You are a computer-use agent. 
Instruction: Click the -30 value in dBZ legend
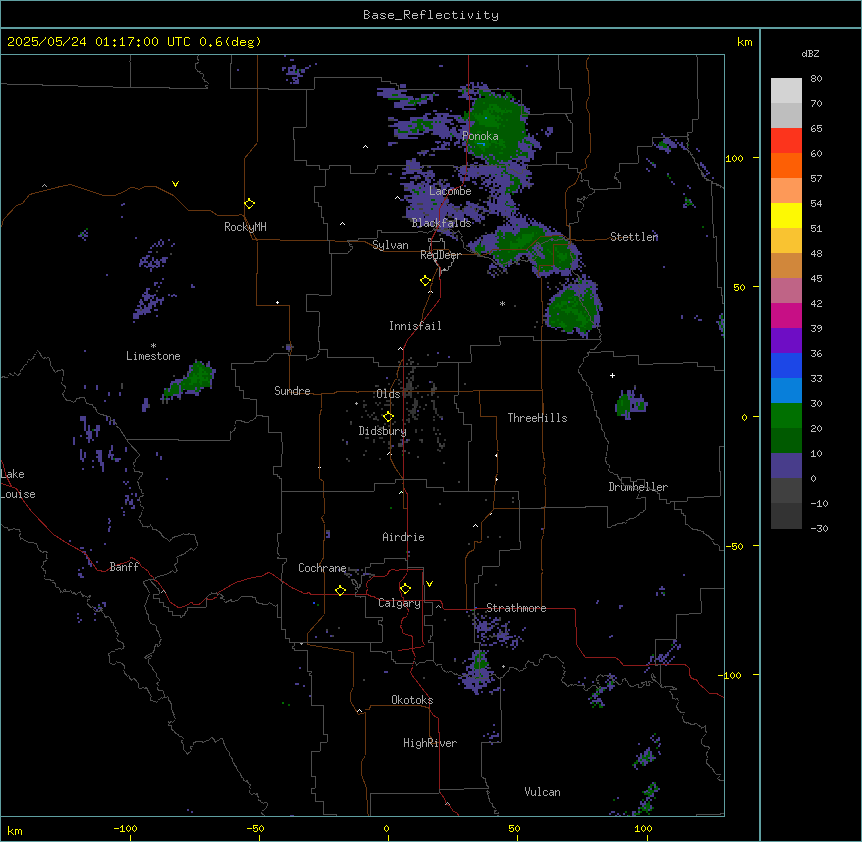819,528
